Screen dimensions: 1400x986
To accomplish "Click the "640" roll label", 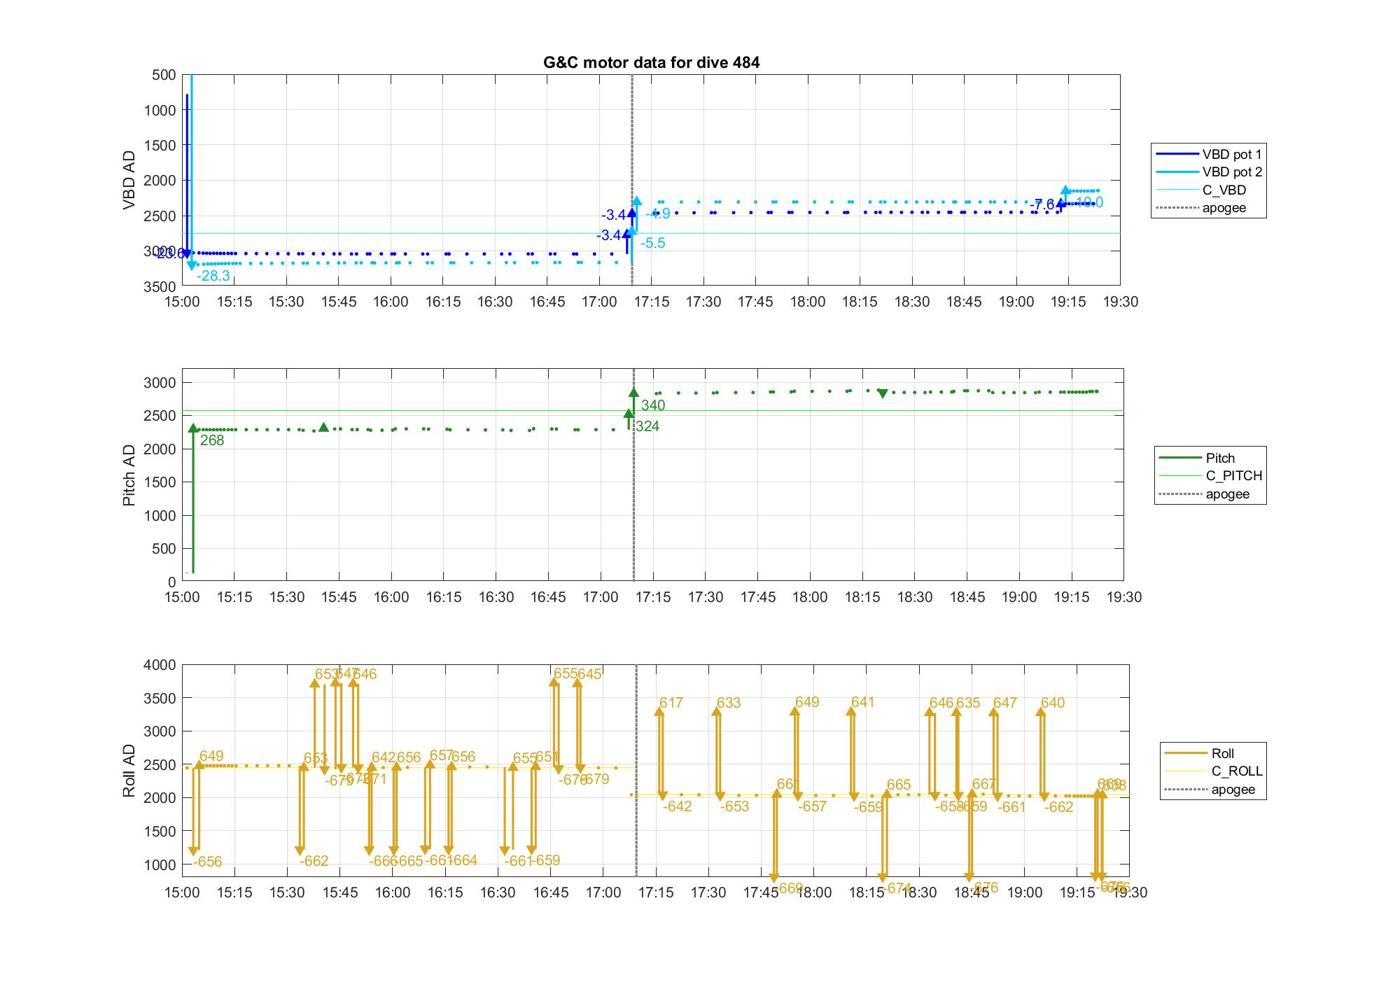I will [x=1053, y=703].
